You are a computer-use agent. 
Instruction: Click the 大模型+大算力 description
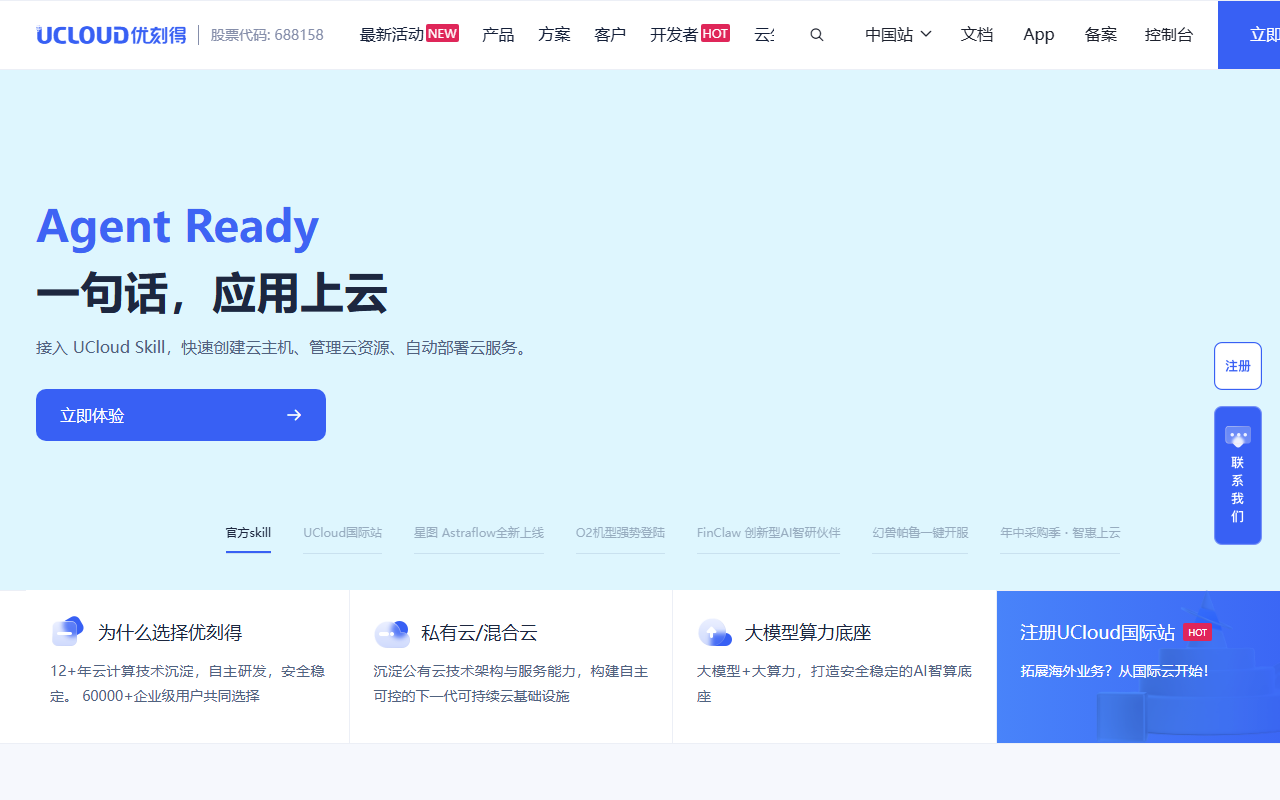tap(834, 683)
